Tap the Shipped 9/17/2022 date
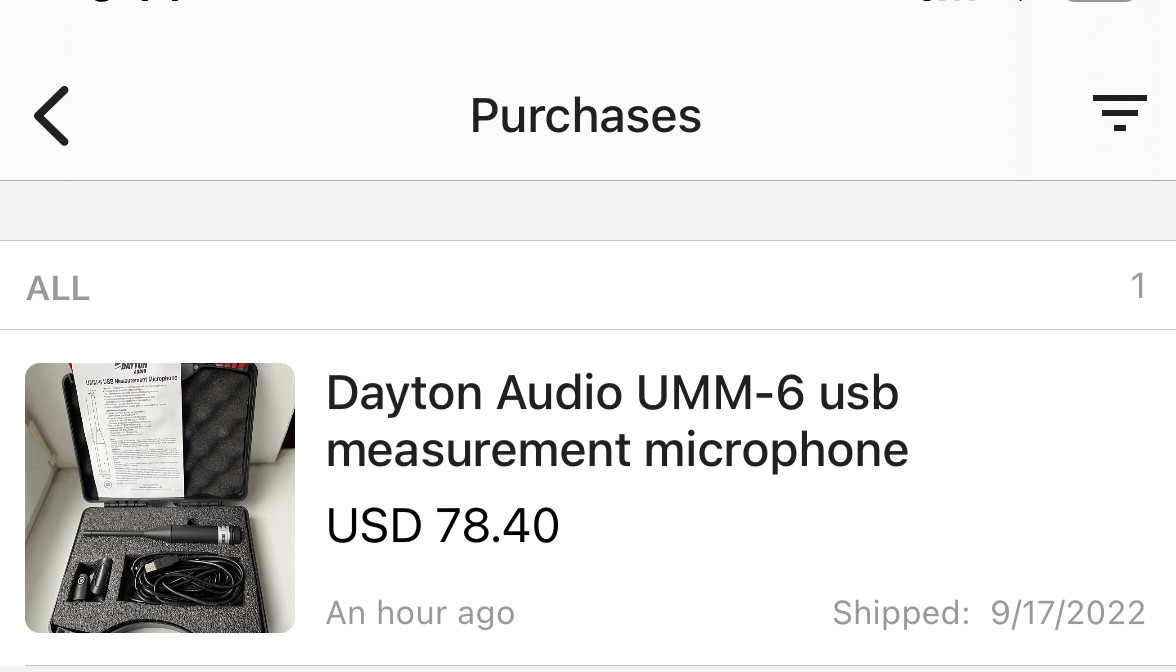The height and width of the screenshot is (672, 1176). click(988, 612)
